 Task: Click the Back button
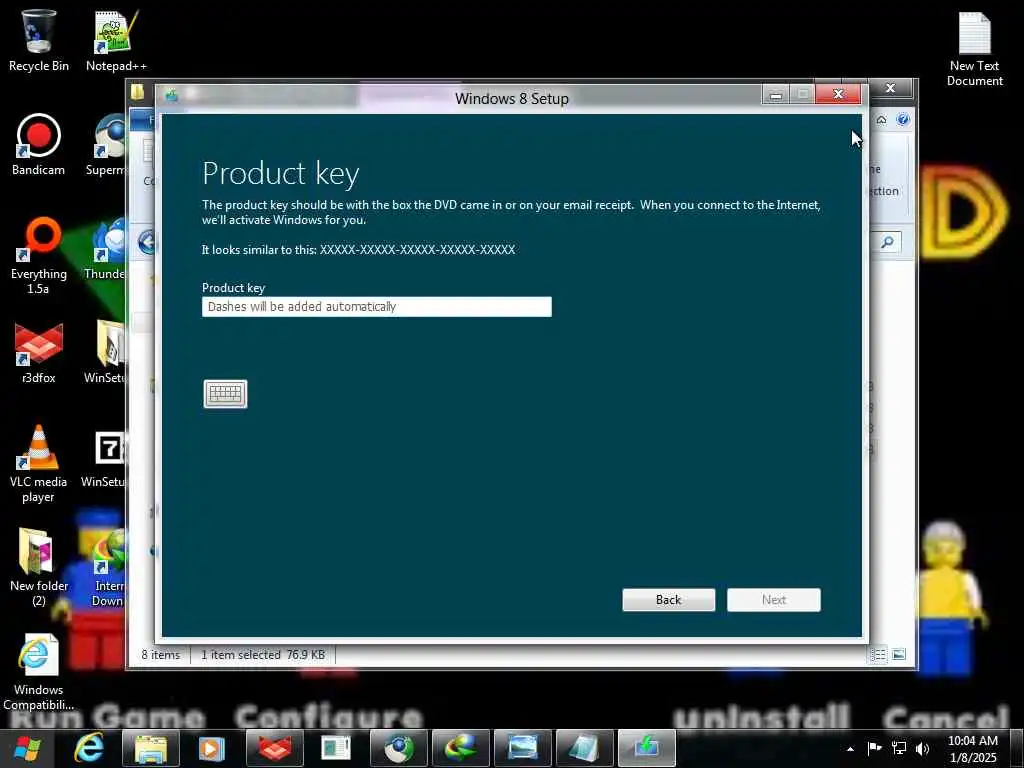point(668,600)
